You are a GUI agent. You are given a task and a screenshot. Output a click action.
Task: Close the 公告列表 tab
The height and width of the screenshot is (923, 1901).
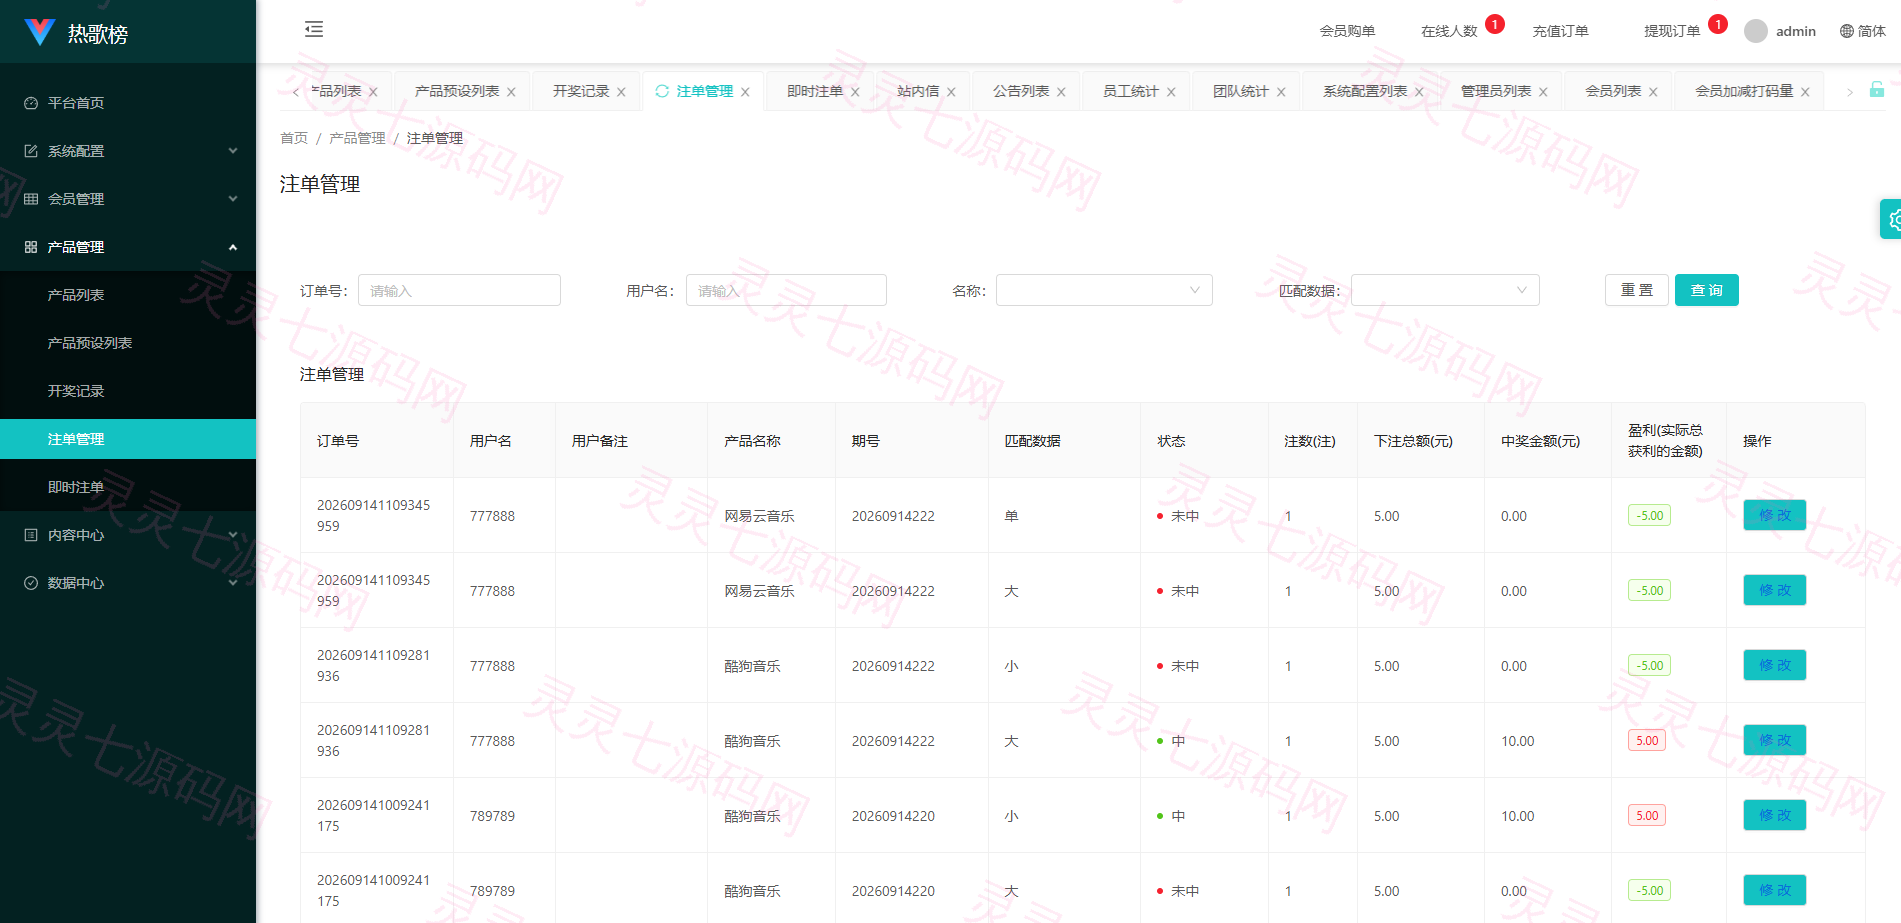pos(1061,92)
